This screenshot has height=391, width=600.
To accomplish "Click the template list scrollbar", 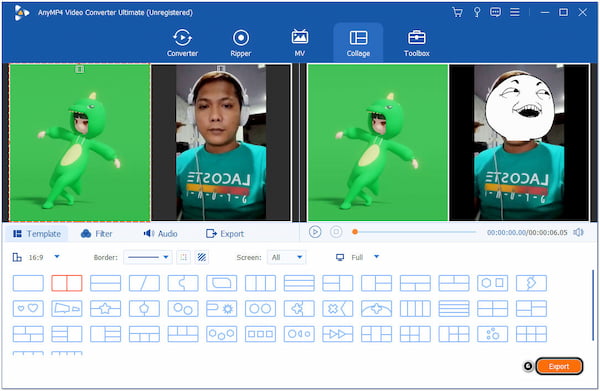I will [x=593, y=306].
